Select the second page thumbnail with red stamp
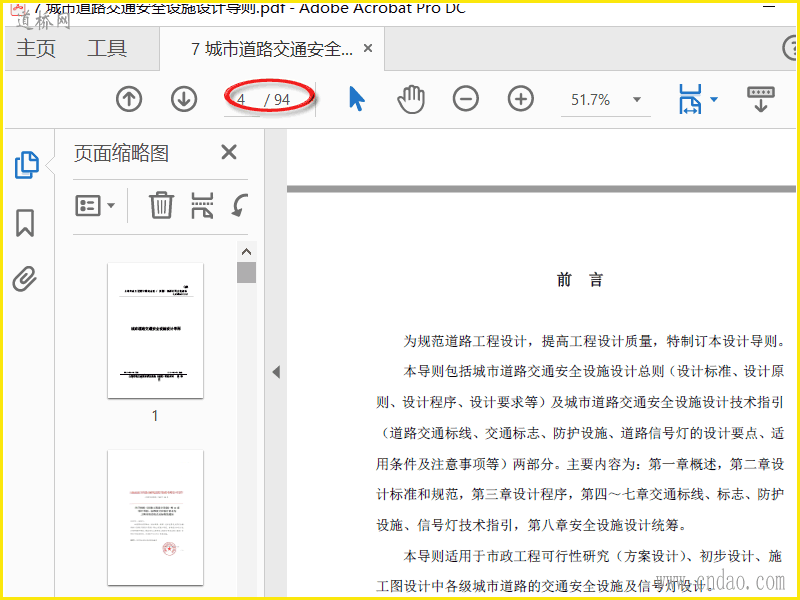This screenshot has width=800, height=600. [x=156, y=517]
